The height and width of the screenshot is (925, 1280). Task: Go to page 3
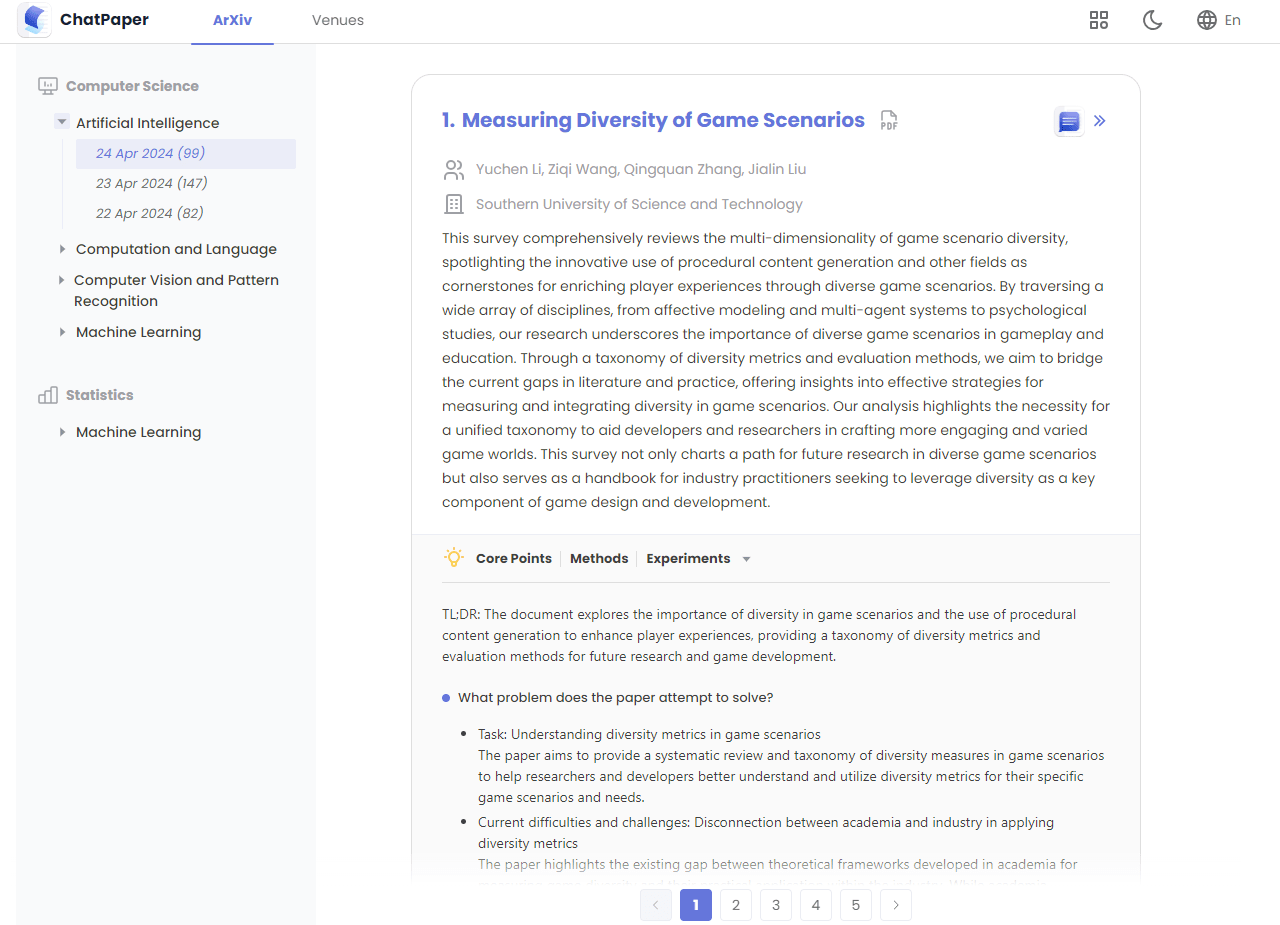click(776, 905)
